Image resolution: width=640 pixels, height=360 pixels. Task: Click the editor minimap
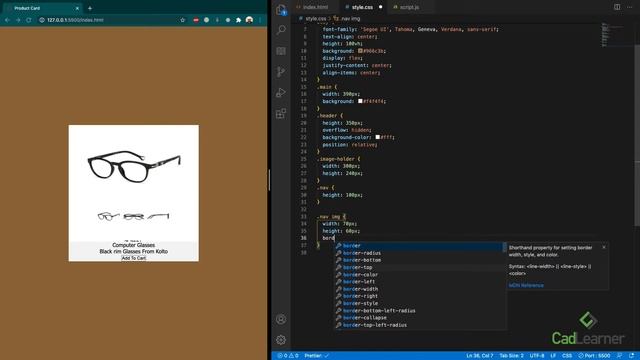pos(618,35)
